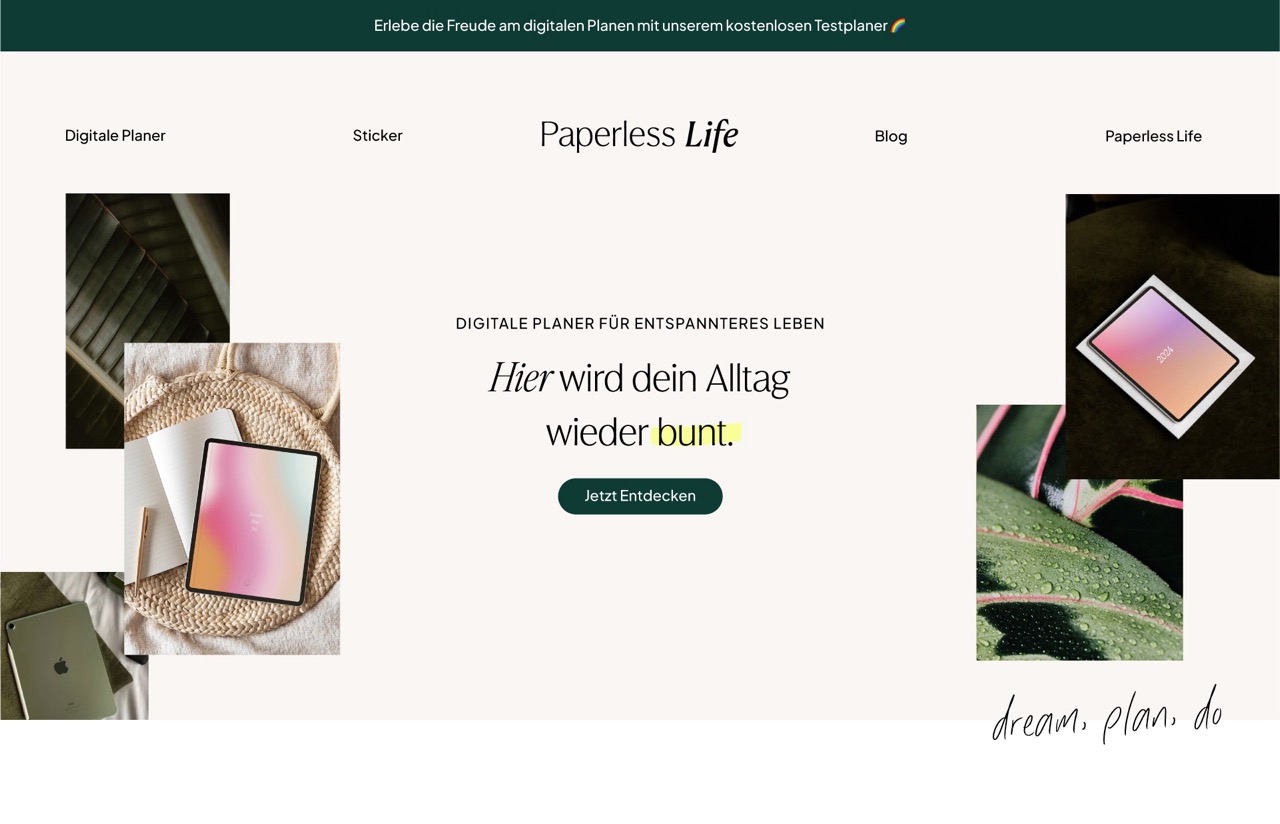Click the gold pen beside the notebook

tap(142, 545)
